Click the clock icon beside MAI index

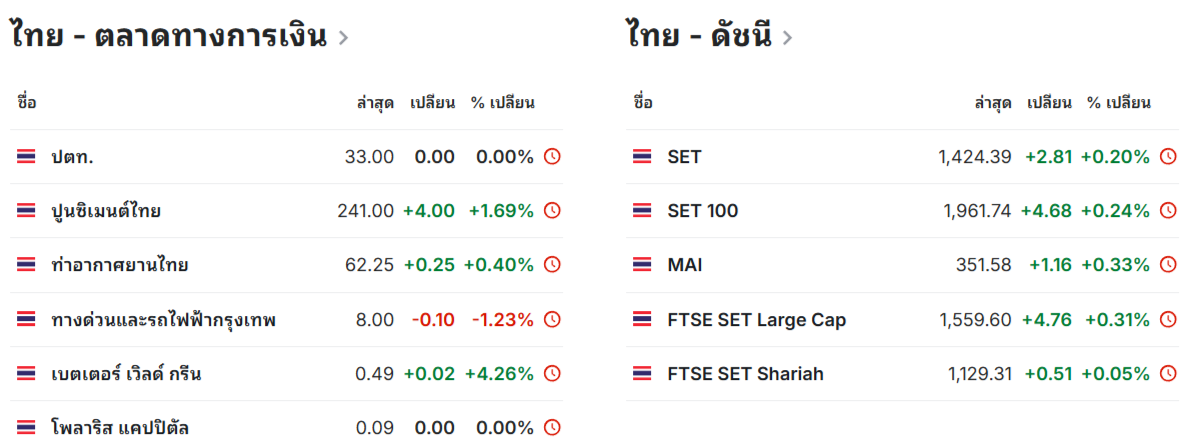coord(1168,264)
